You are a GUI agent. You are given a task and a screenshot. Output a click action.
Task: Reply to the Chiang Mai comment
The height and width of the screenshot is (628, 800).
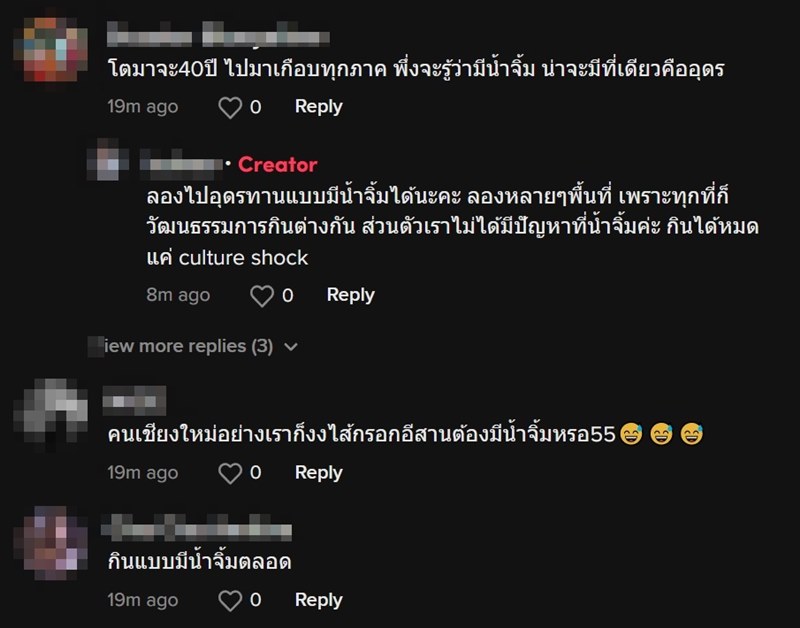(x=318, y=472)
